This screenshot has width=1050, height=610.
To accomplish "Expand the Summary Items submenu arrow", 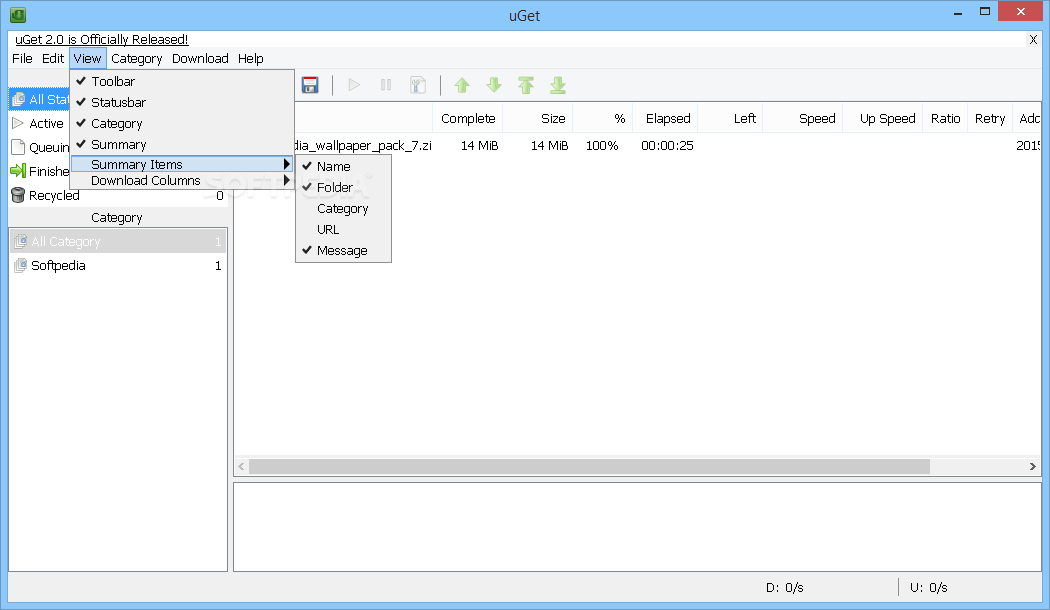I will pyautogui.click(x=287, y=164).
